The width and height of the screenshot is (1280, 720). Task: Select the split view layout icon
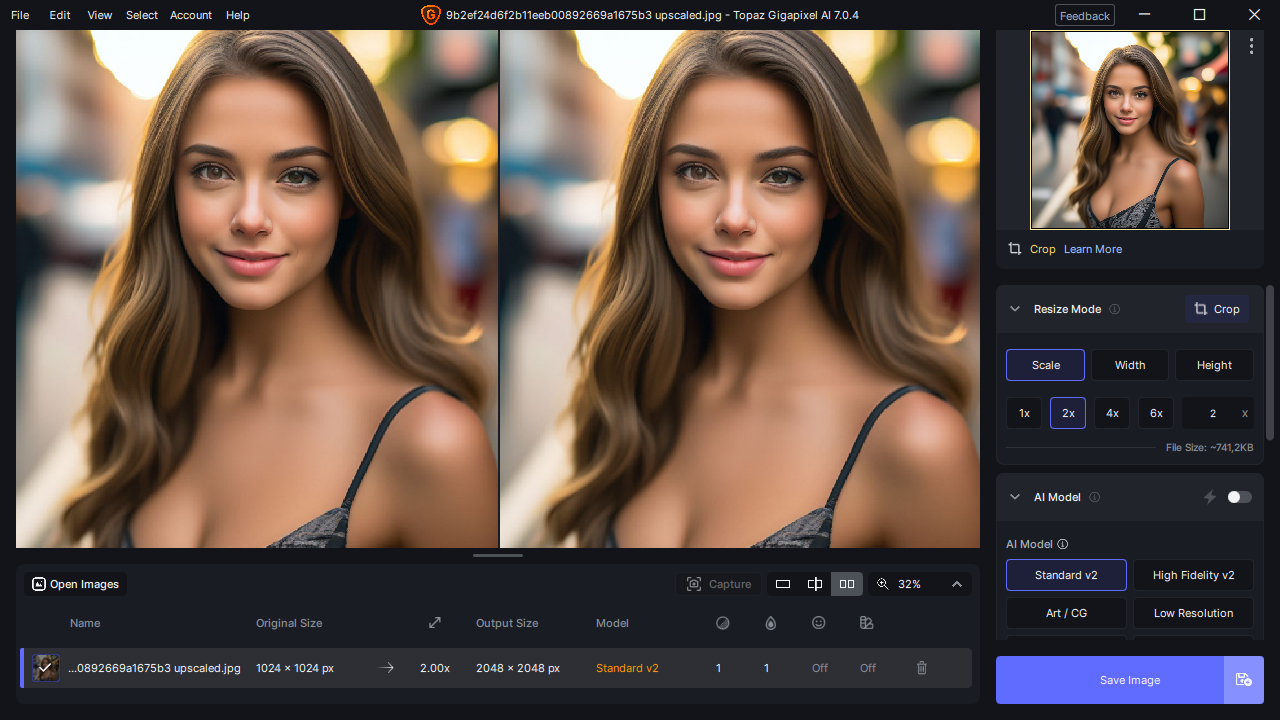coord(815,584)
